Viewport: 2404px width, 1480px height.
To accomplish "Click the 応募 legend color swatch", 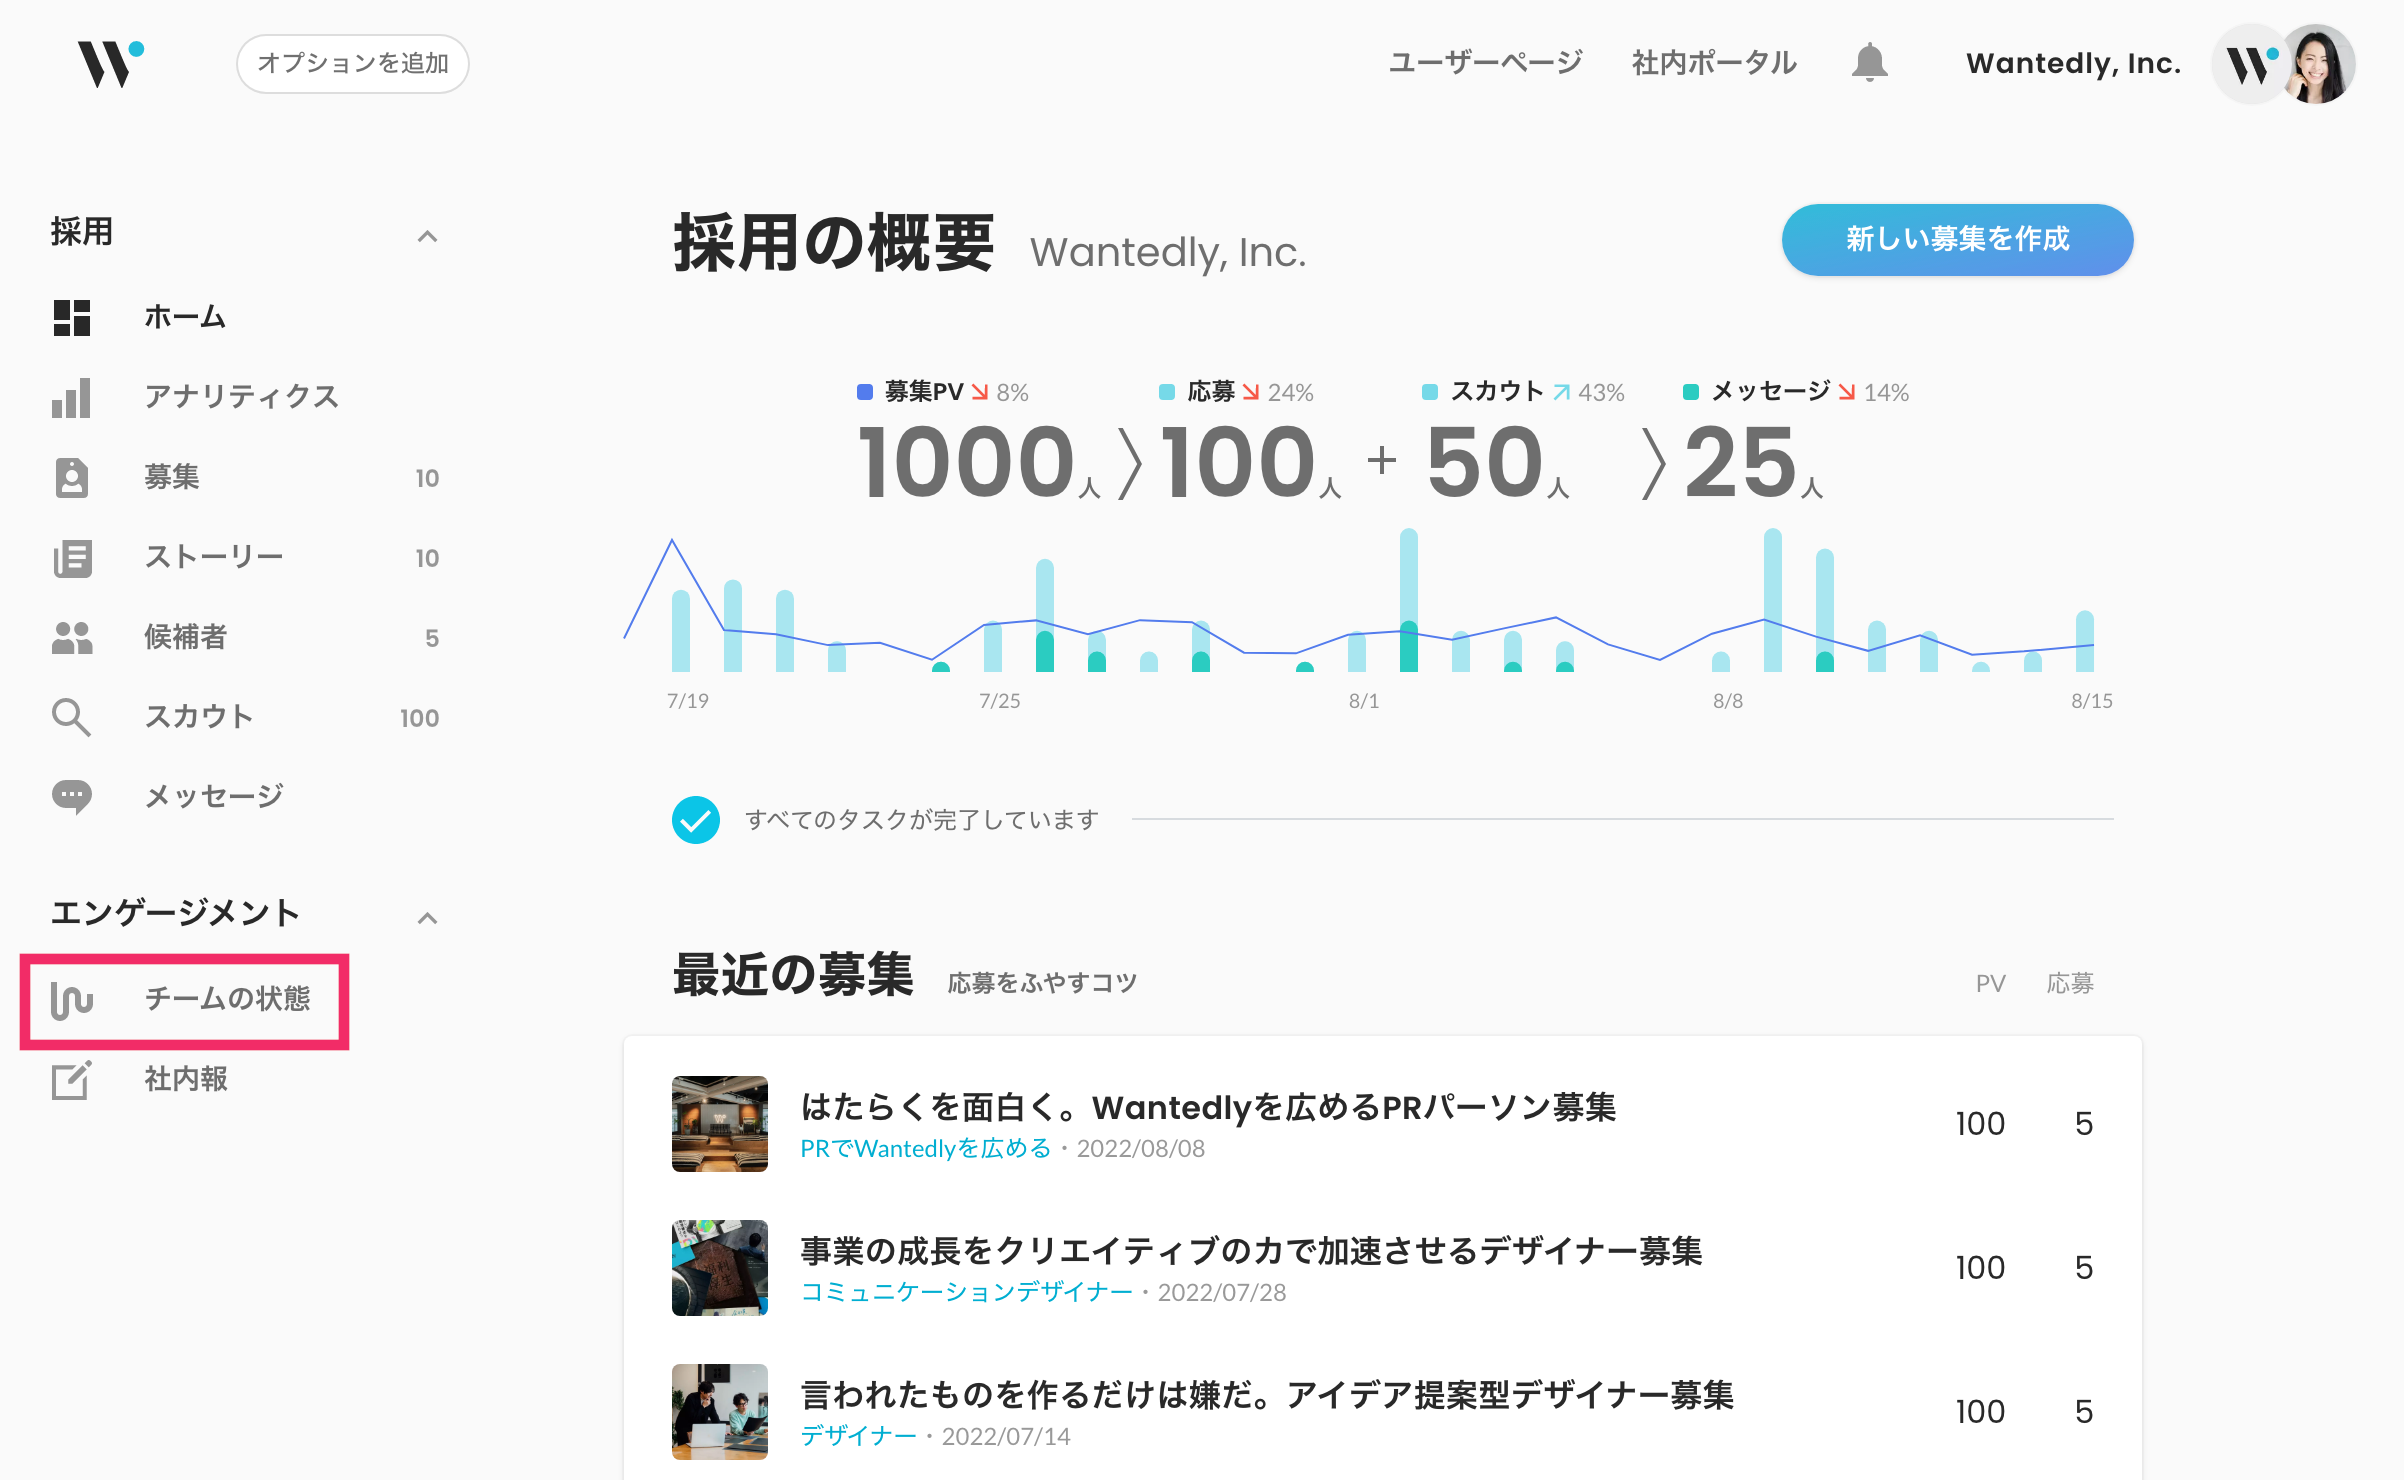I will pyautogui.click(x=1167, y=392).
